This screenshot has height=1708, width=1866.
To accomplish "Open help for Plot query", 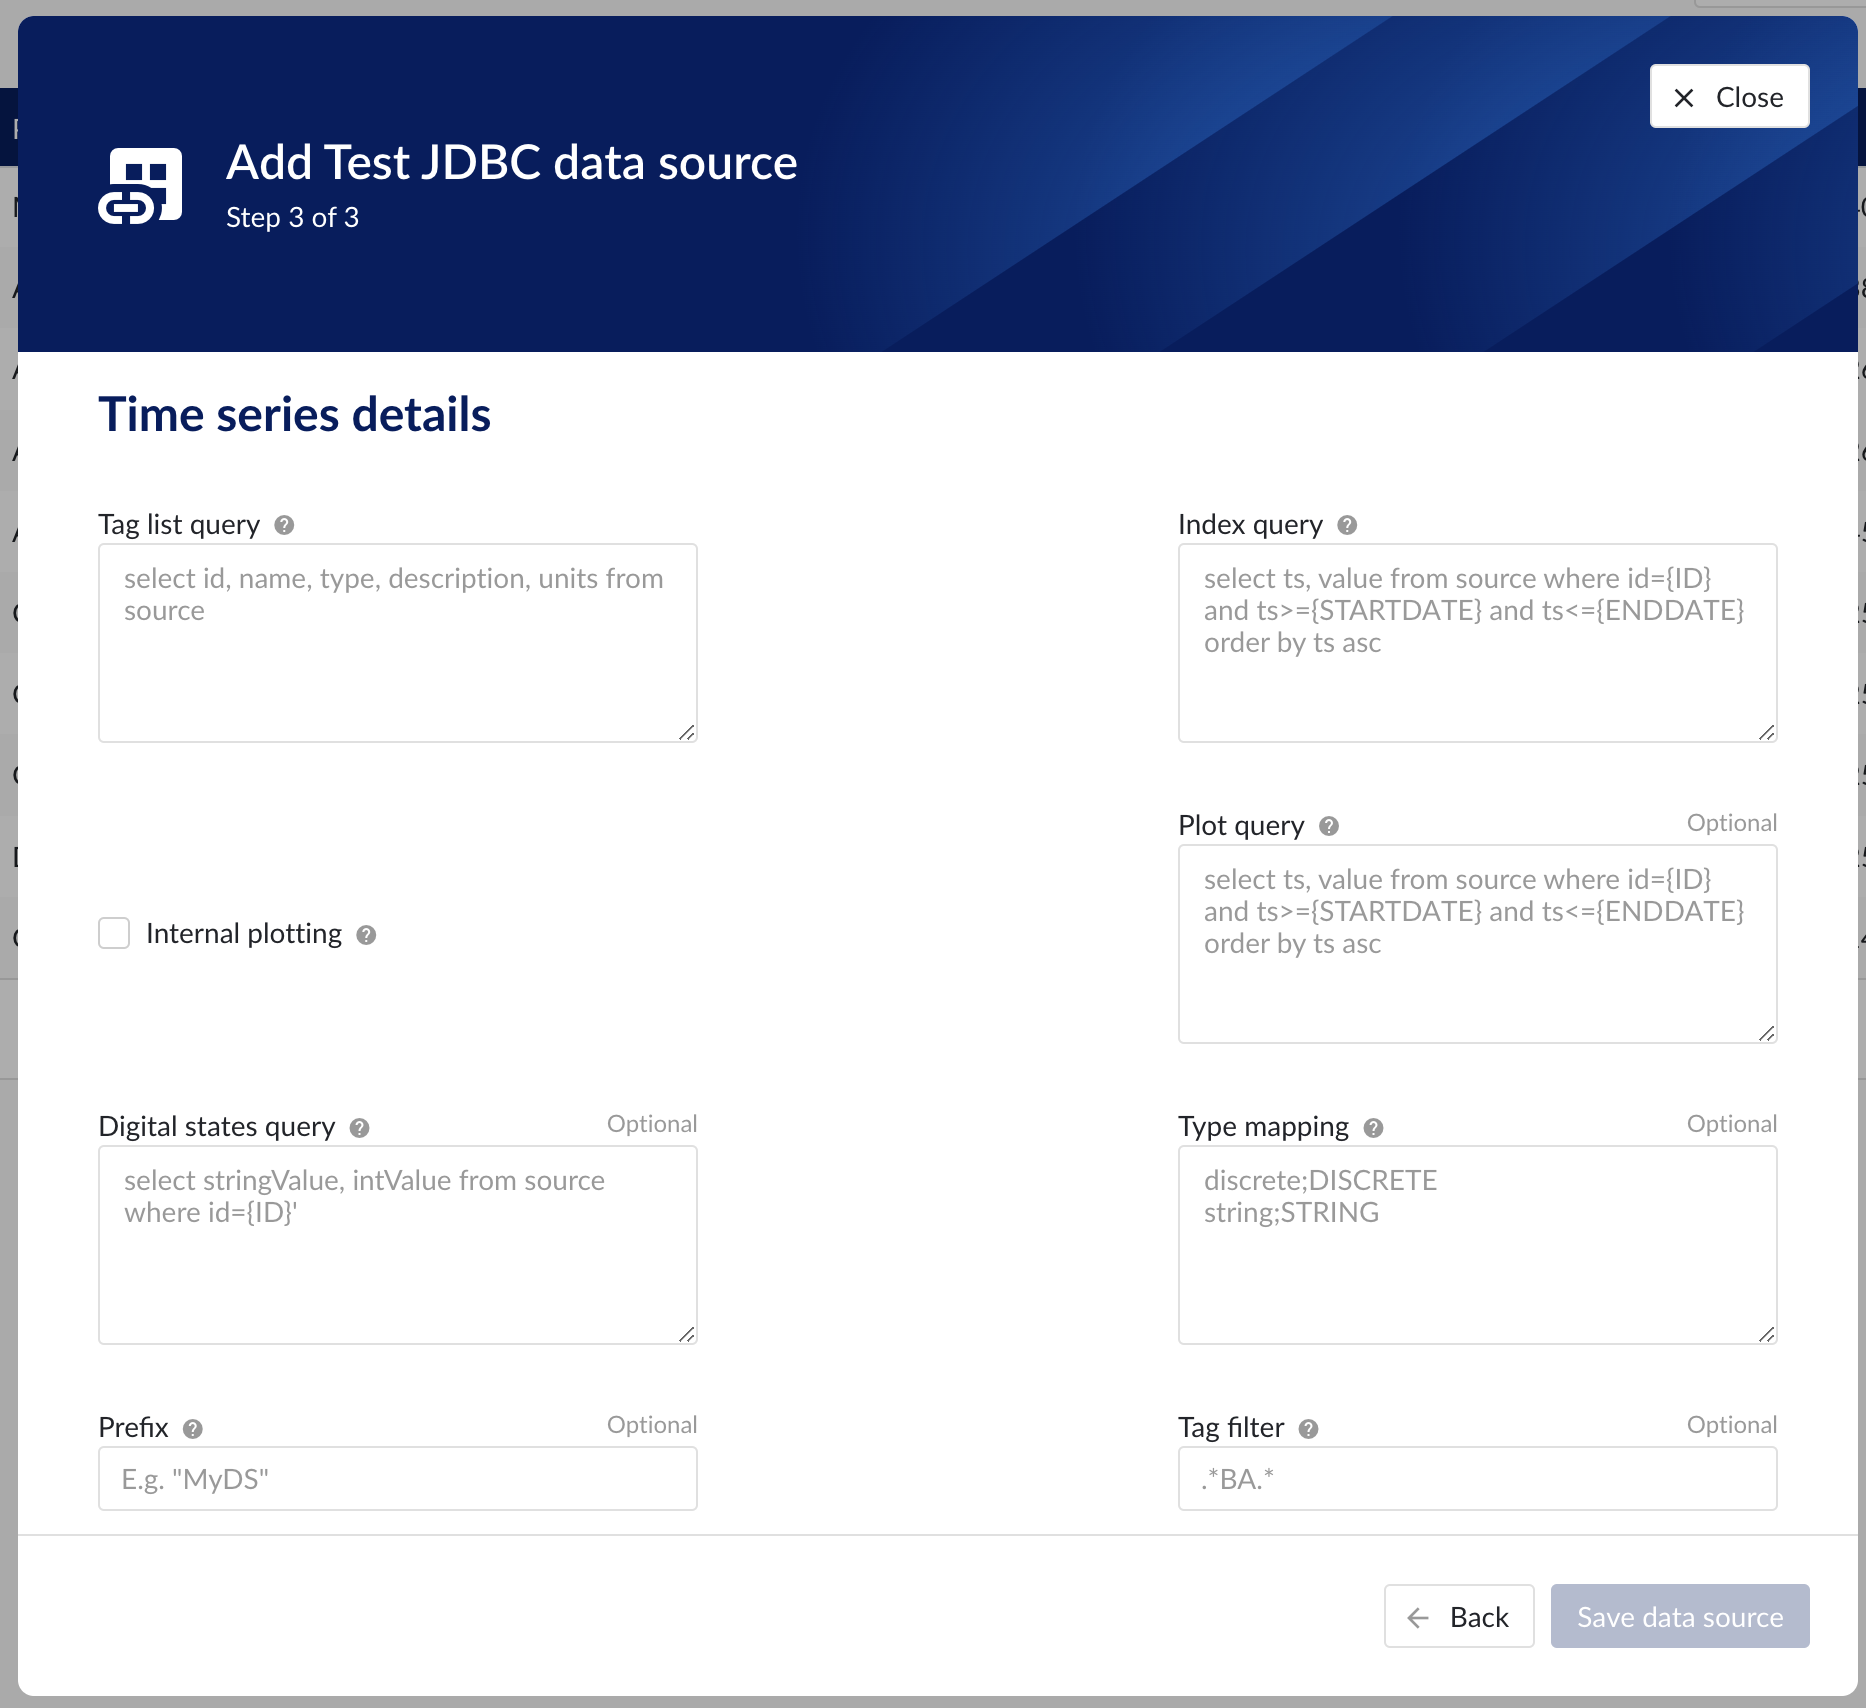I will point(1329,826).
